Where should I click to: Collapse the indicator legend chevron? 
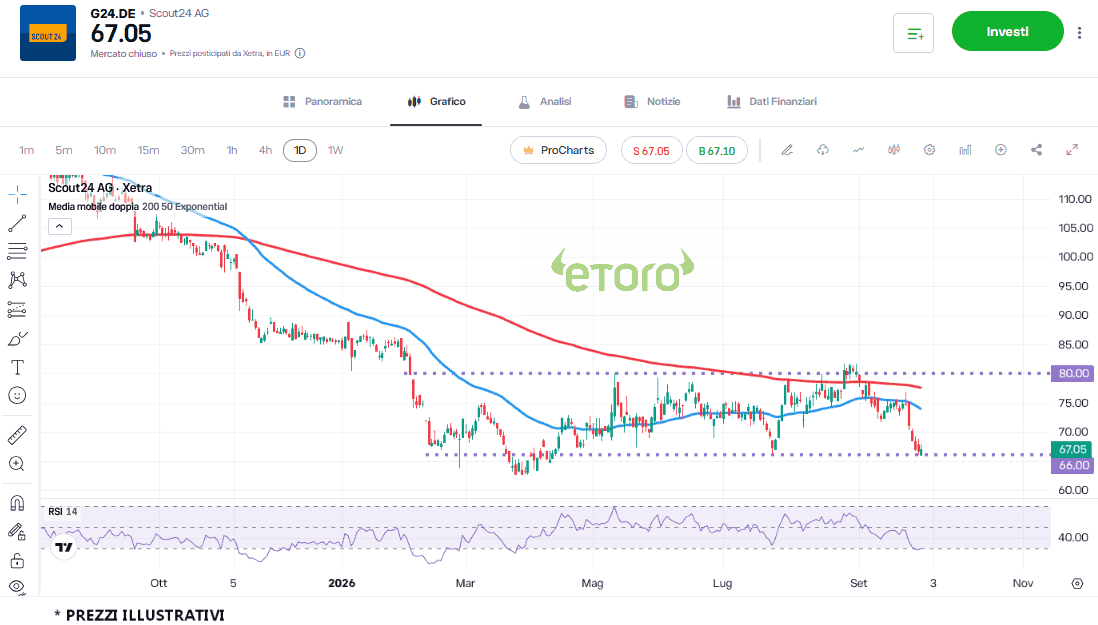point(60,226)
